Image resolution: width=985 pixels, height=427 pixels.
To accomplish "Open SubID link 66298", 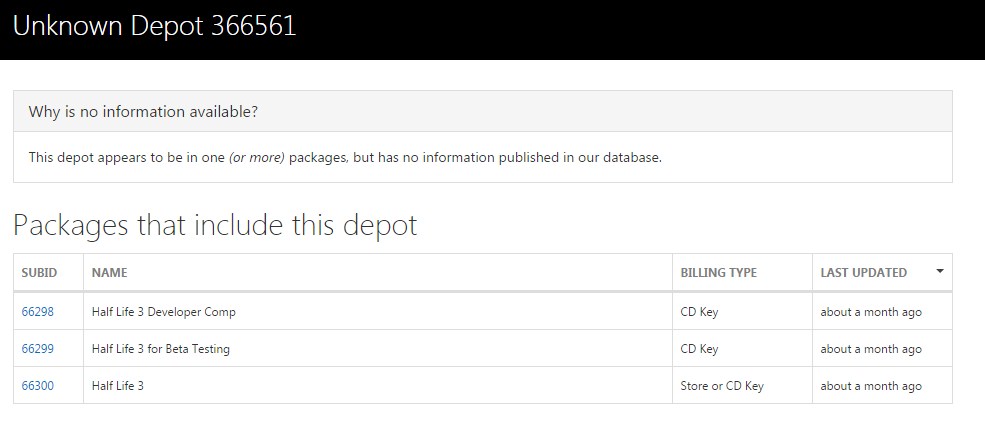I will [x=38, y=311].
